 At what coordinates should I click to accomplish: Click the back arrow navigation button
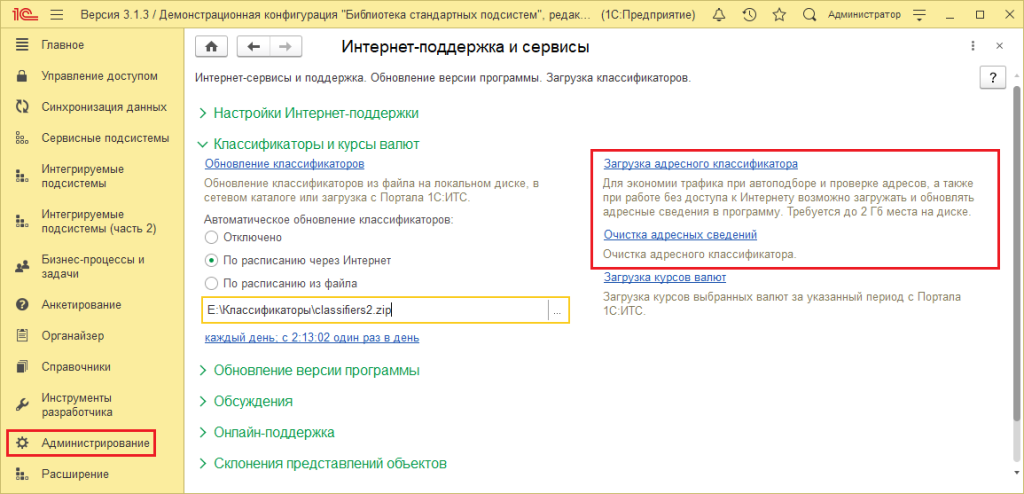[x=254, y=47]
